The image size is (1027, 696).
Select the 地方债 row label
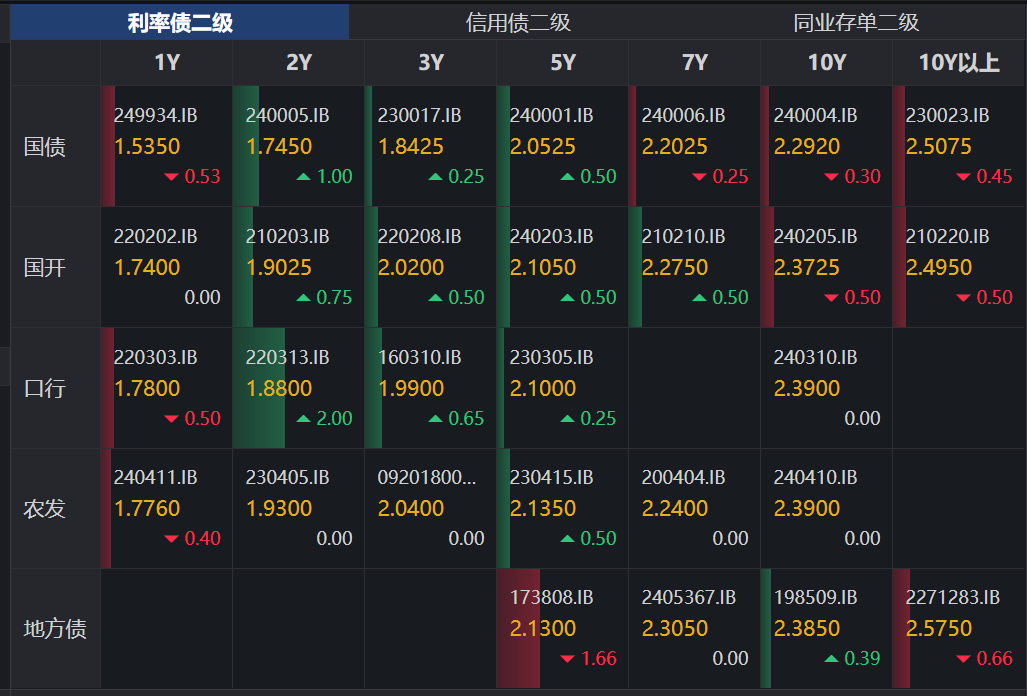coord(55,629)
